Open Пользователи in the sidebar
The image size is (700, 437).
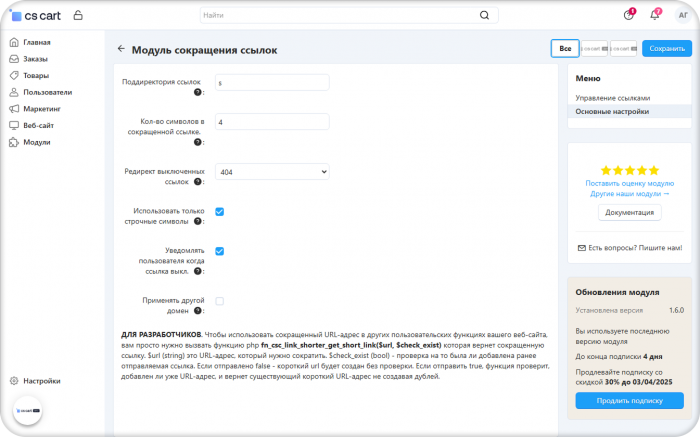coord(48,92)
